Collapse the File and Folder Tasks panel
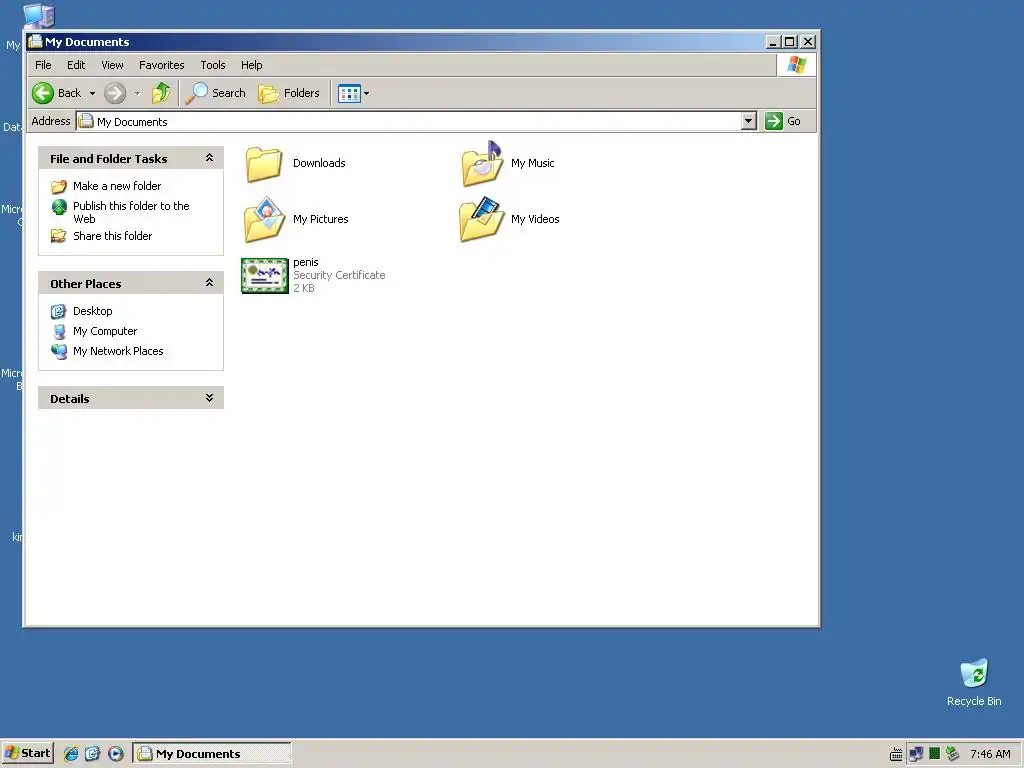 (x=210, y=158)
